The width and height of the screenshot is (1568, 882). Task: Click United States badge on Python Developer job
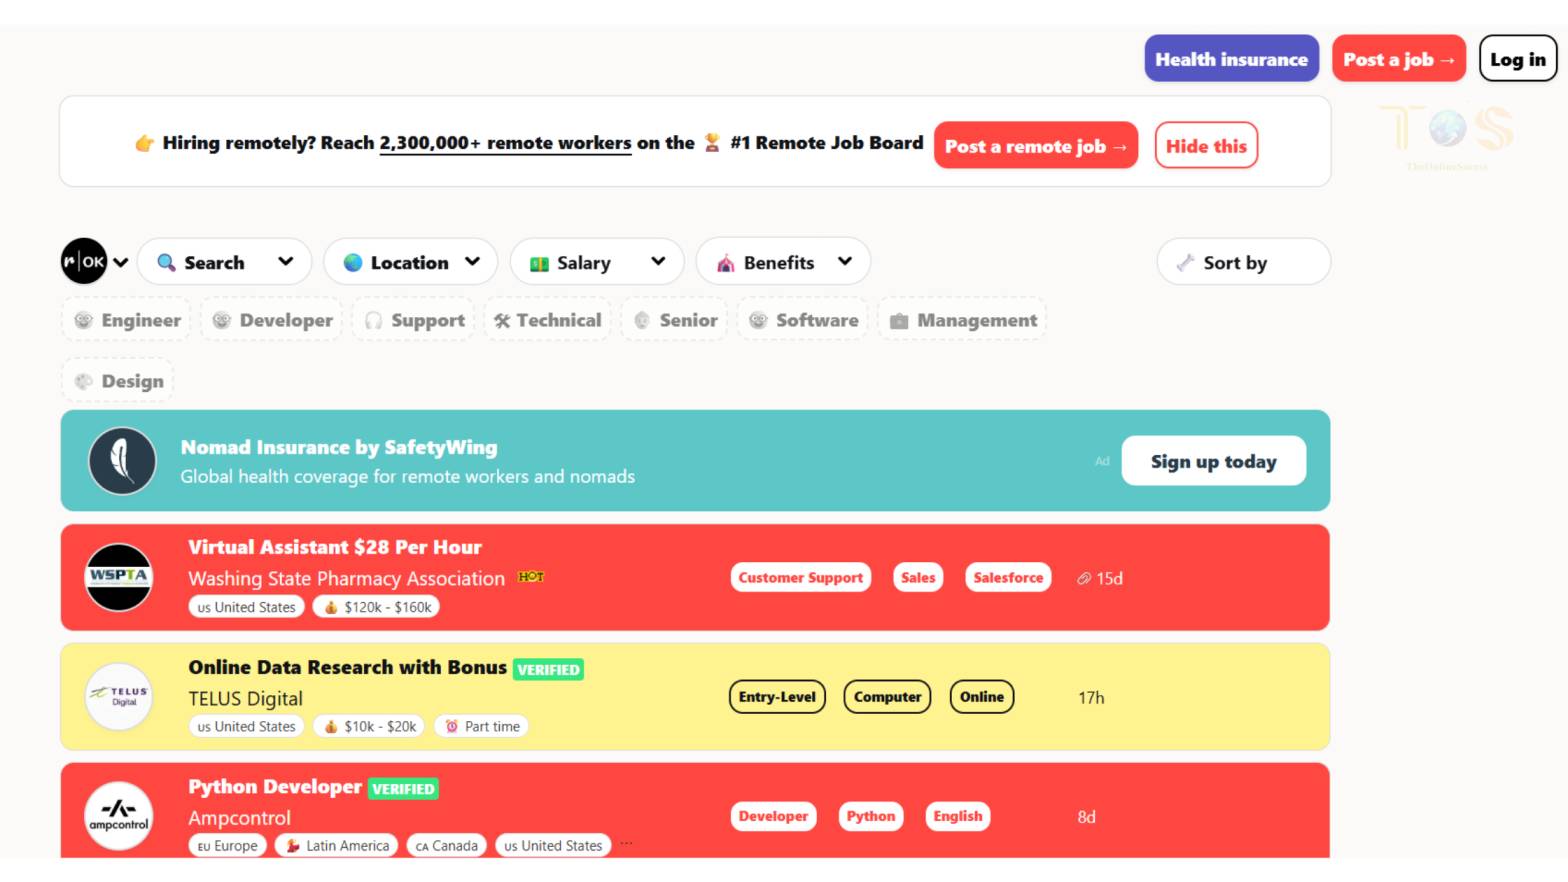click(553, 845)
